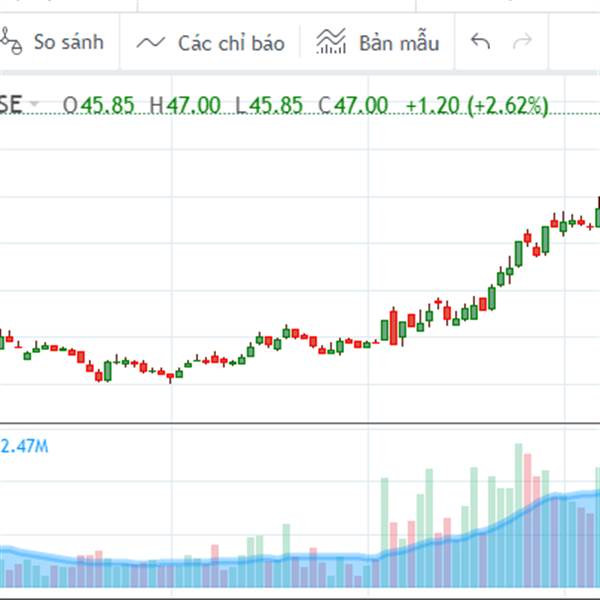
Task: Select the low value L45.85
Action: [x=269, y=105]
